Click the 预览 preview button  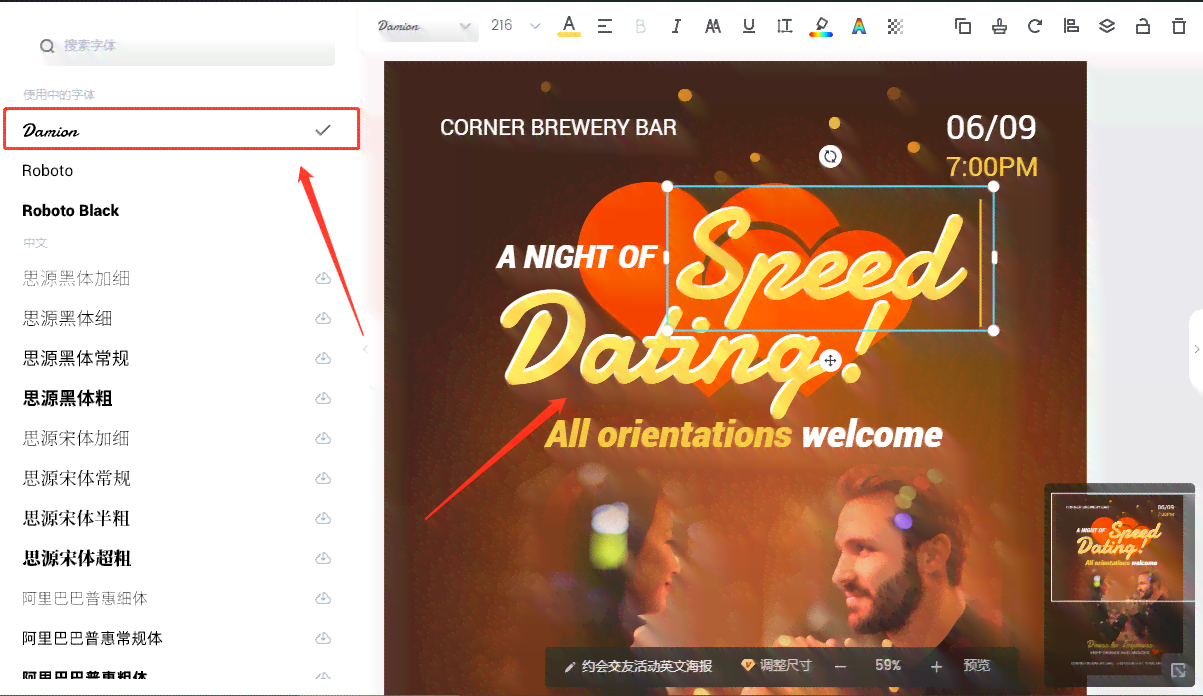pyautogui.click(x=977, y=666)
